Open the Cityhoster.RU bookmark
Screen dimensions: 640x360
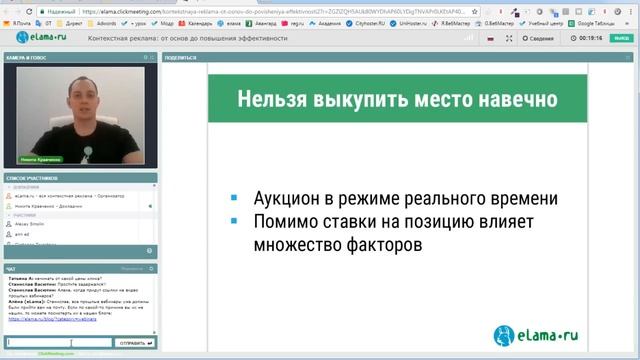tap(365, 24)
